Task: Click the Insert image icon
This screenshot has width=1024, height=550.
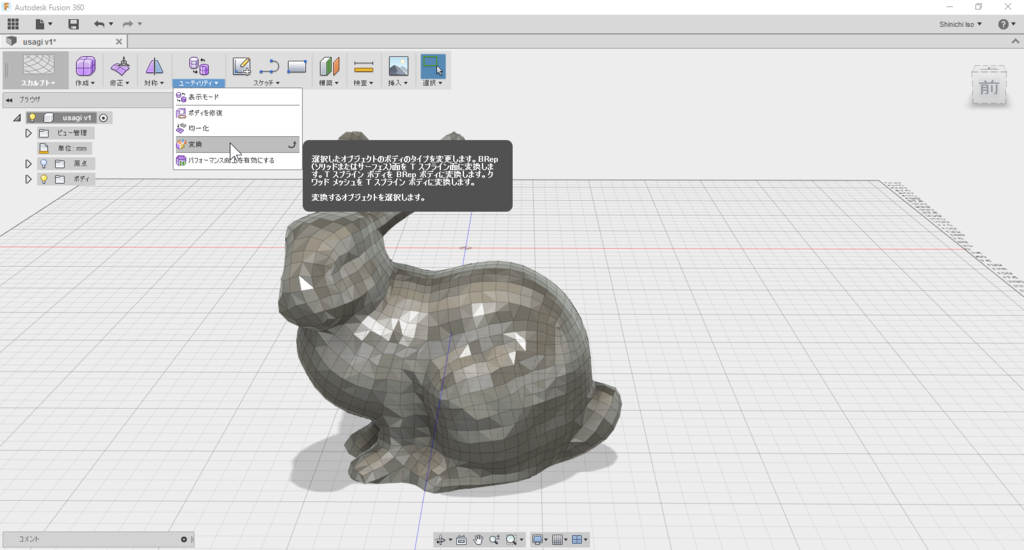Action: [398, 66]
